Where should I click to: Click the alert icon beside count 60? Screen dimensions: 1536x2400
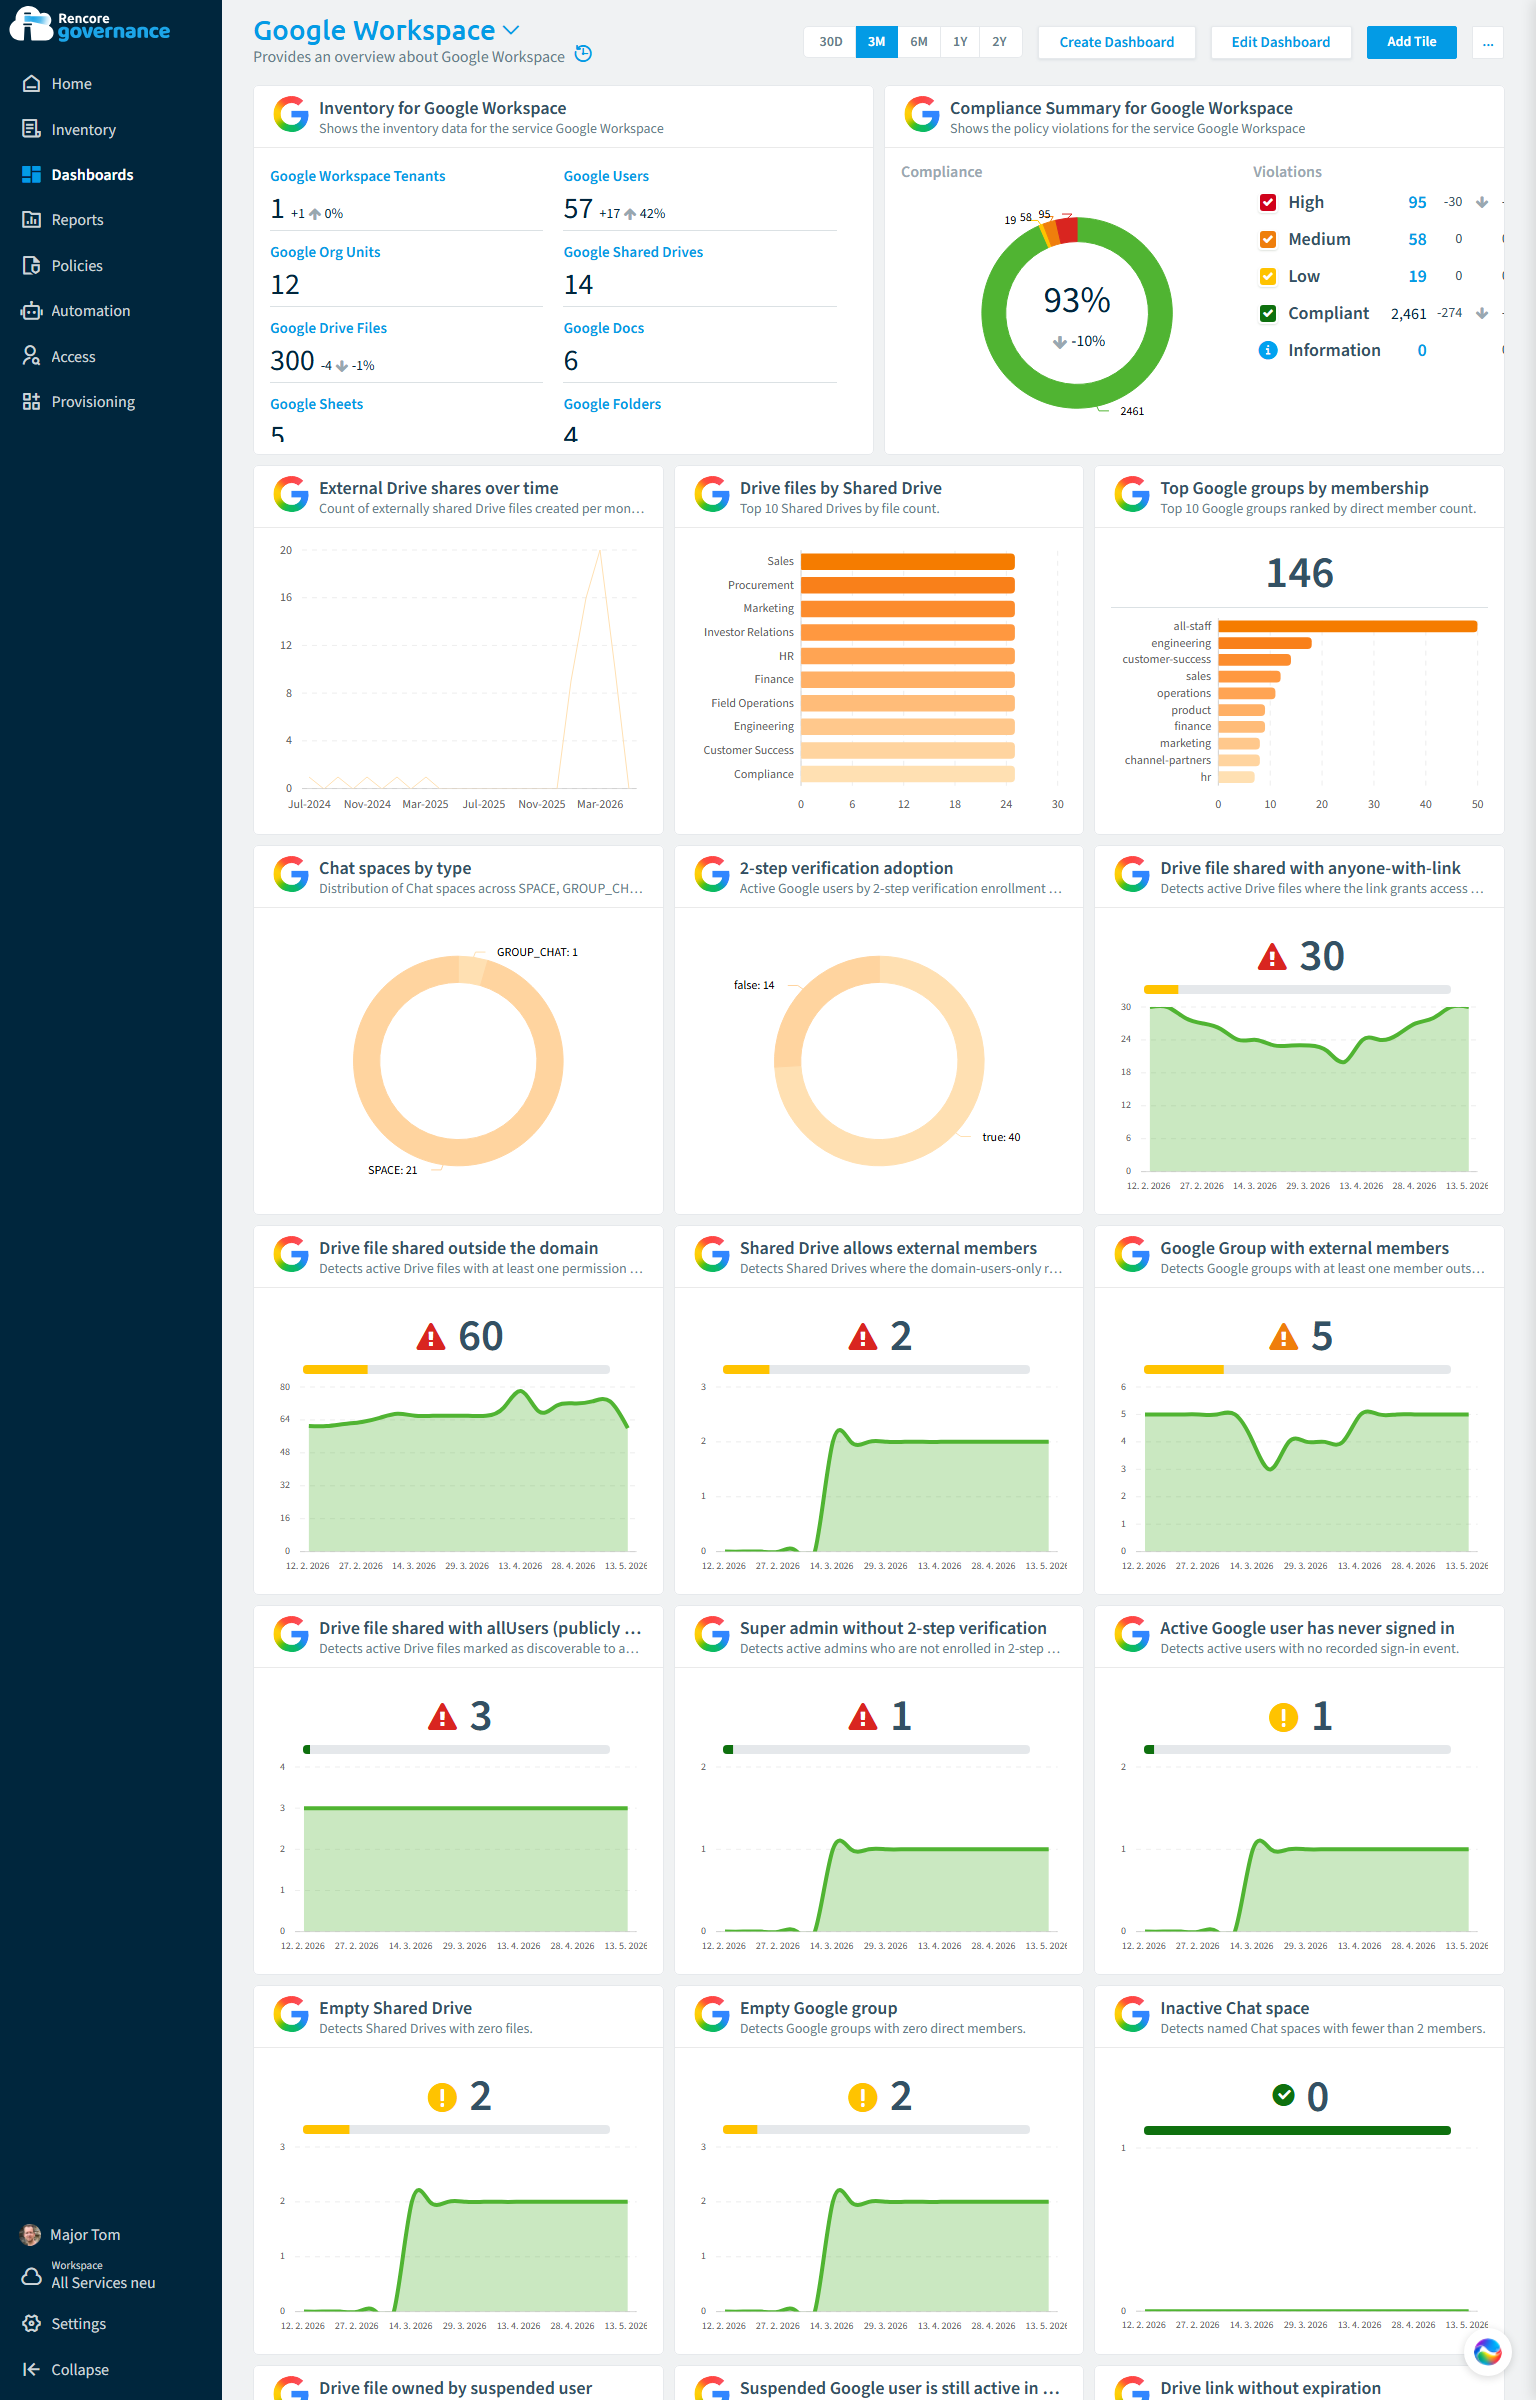[431, 1337]
